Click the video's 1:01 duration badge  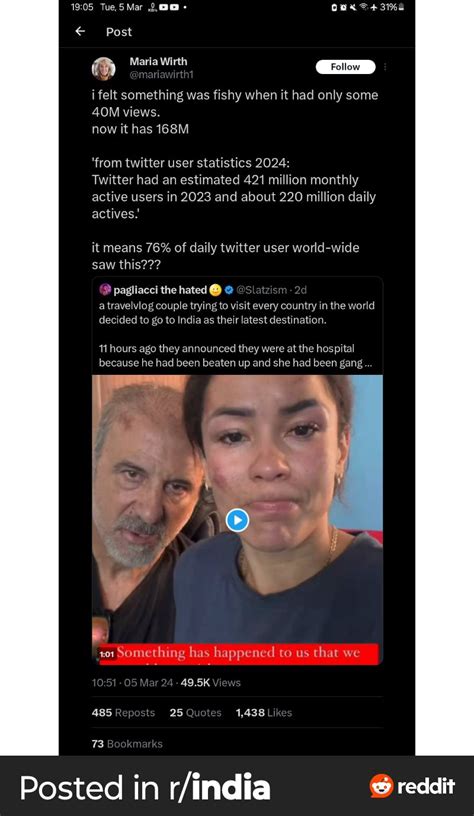pyautogui.click(x=107, y=654)
